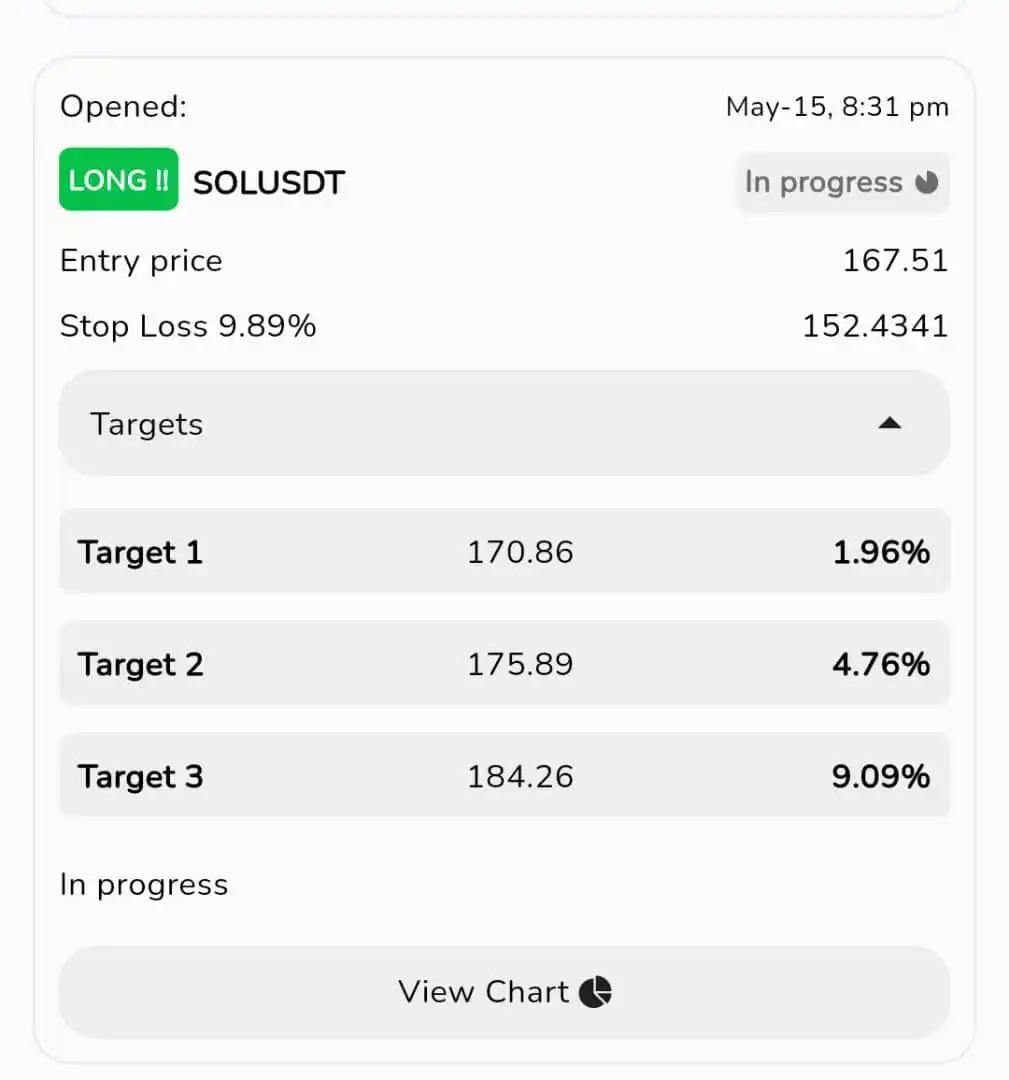Select the Target 3 row

point(504,776)
